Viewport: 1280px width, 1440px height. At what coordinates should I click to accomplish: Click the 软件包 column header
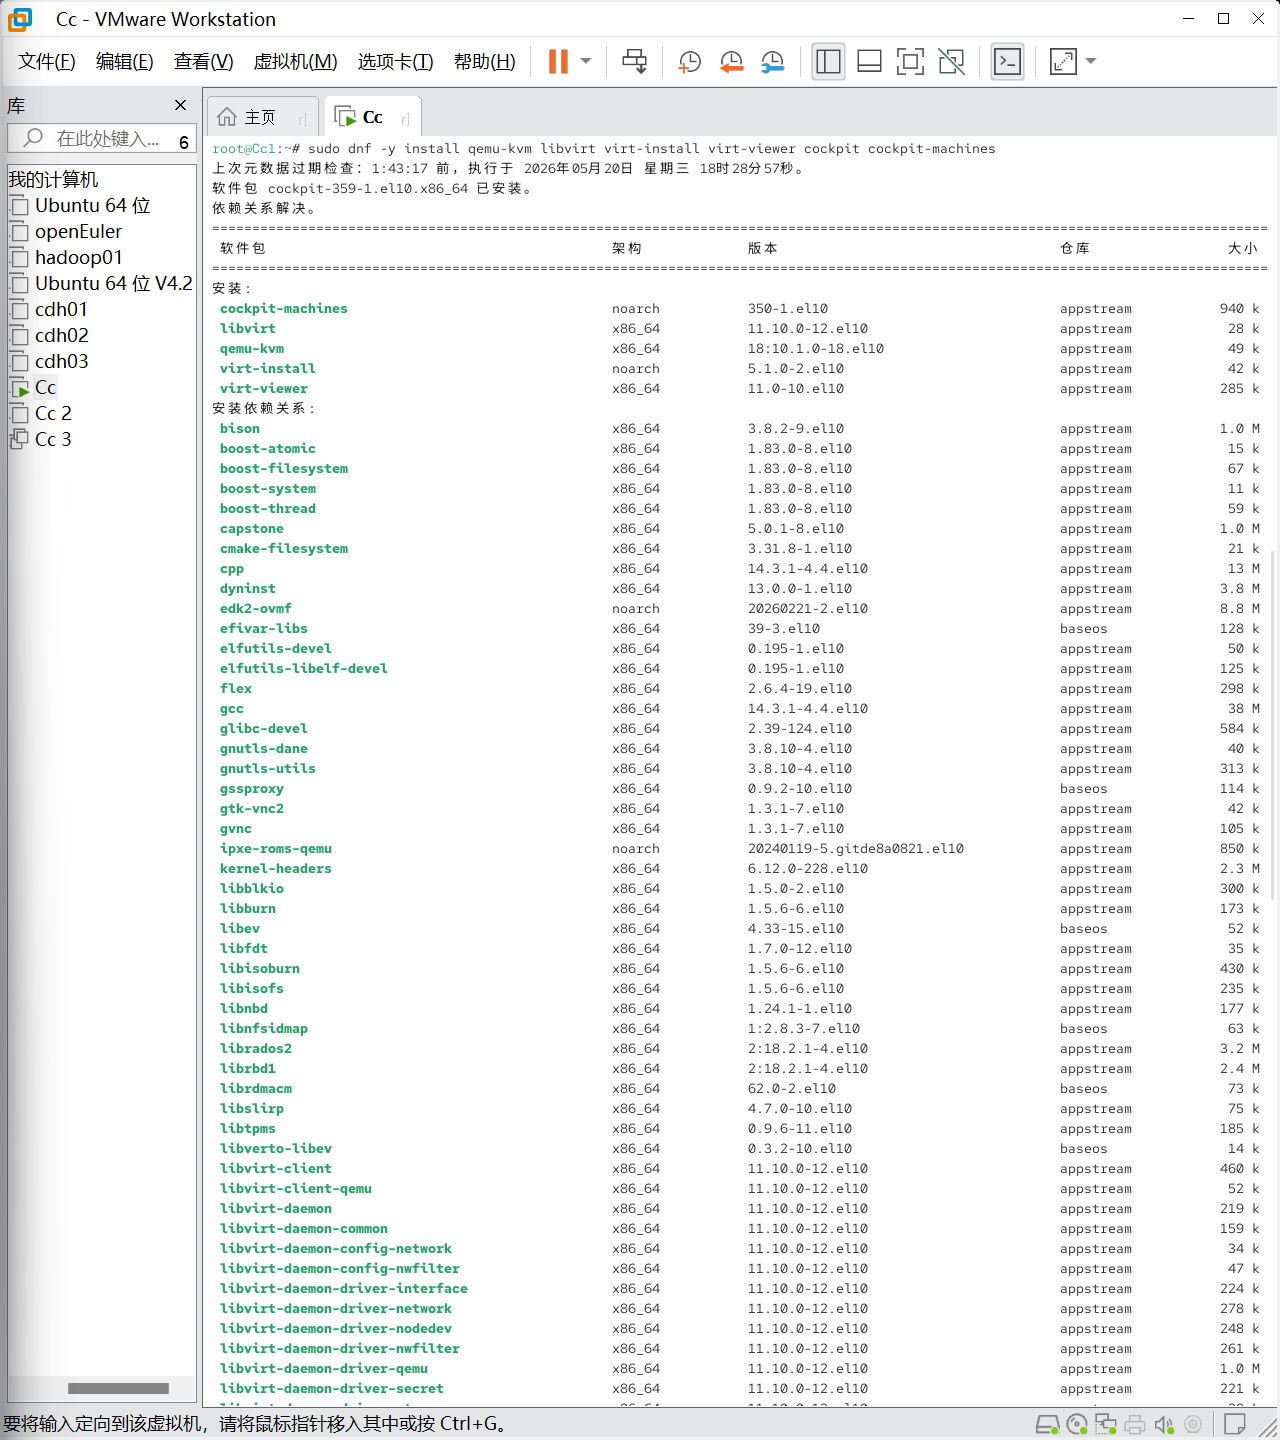tap(243, 248)
